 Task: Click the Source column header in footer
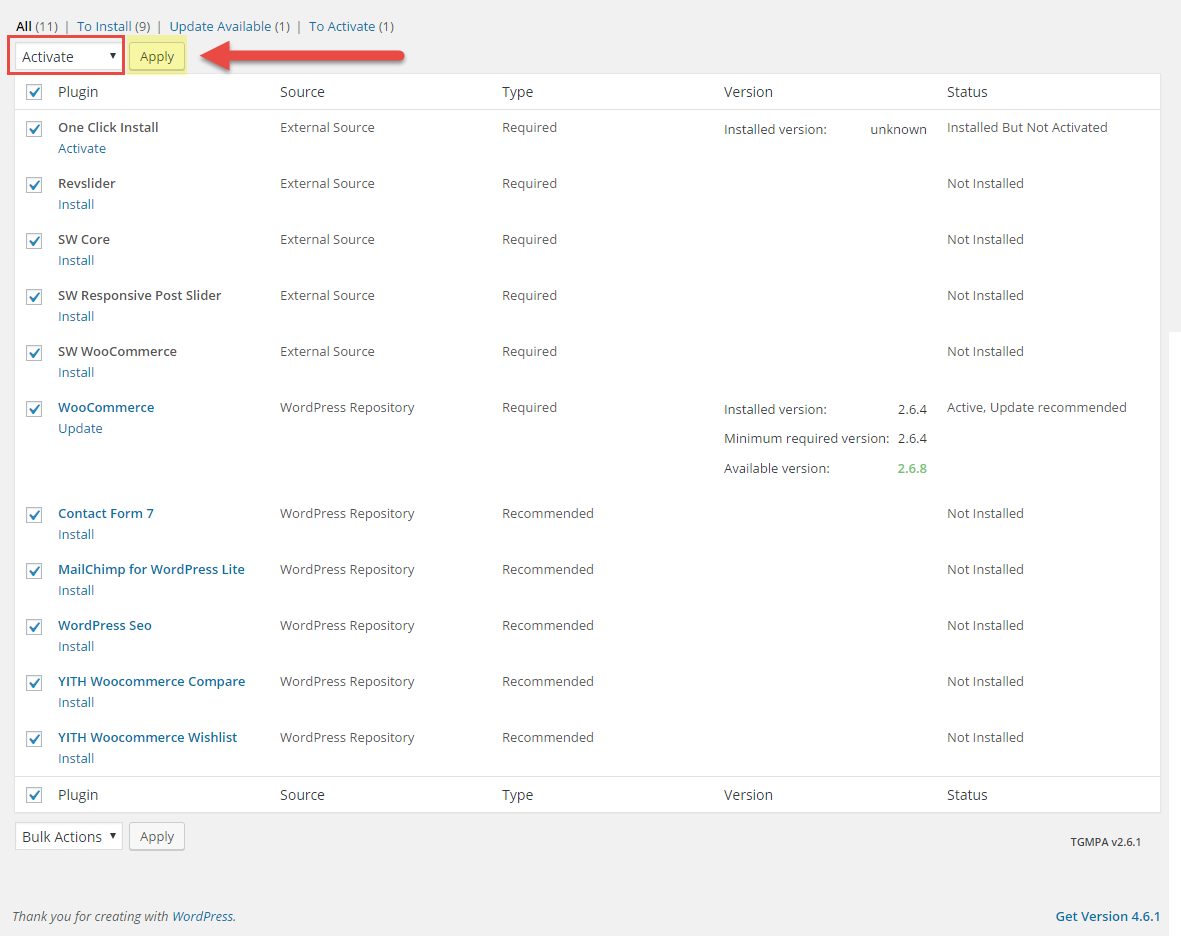[x=302, y=794]
